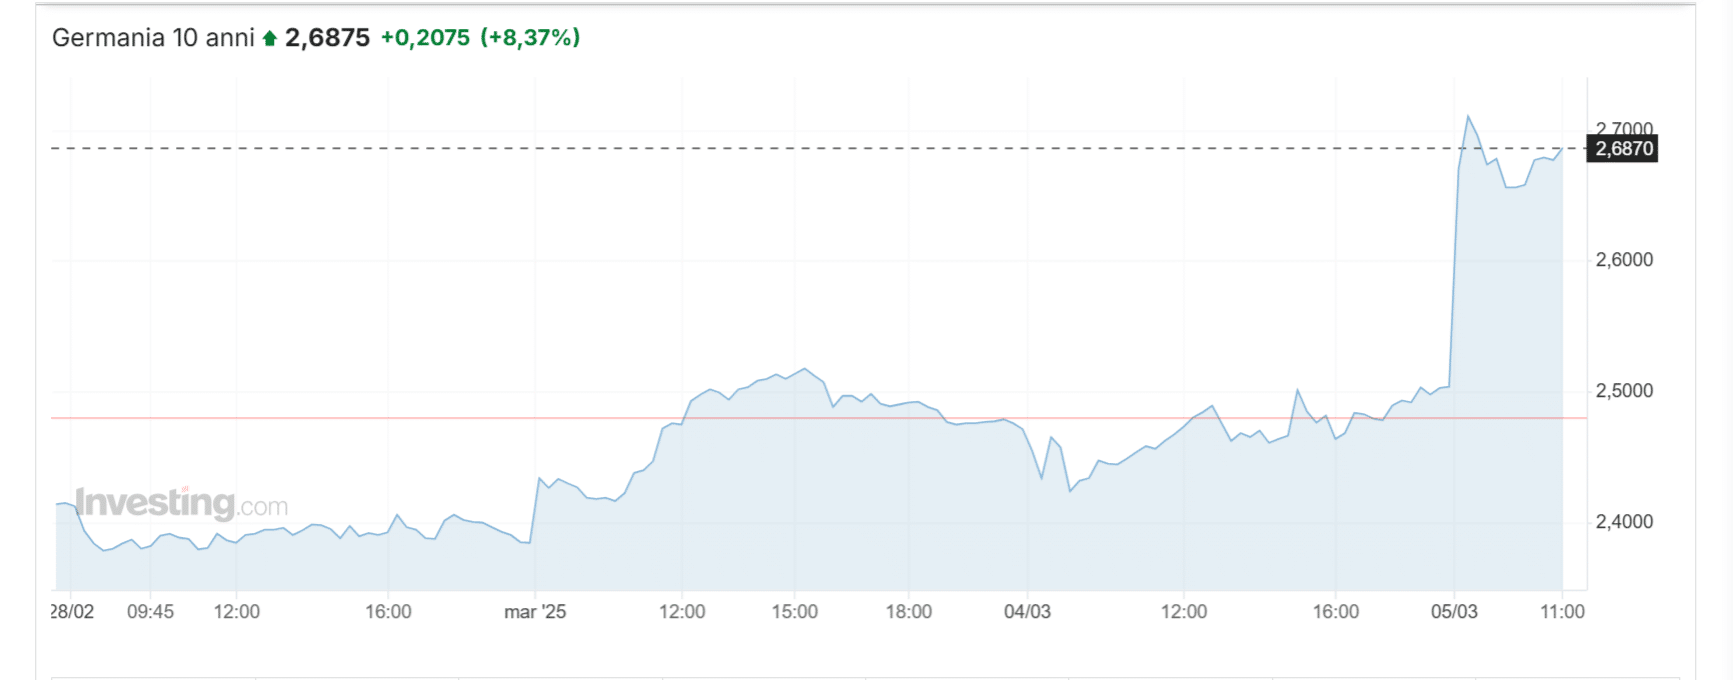The image size is (1733, 680).
Task: Select the mar '25 time axis label
Action: tap(535, 612)
